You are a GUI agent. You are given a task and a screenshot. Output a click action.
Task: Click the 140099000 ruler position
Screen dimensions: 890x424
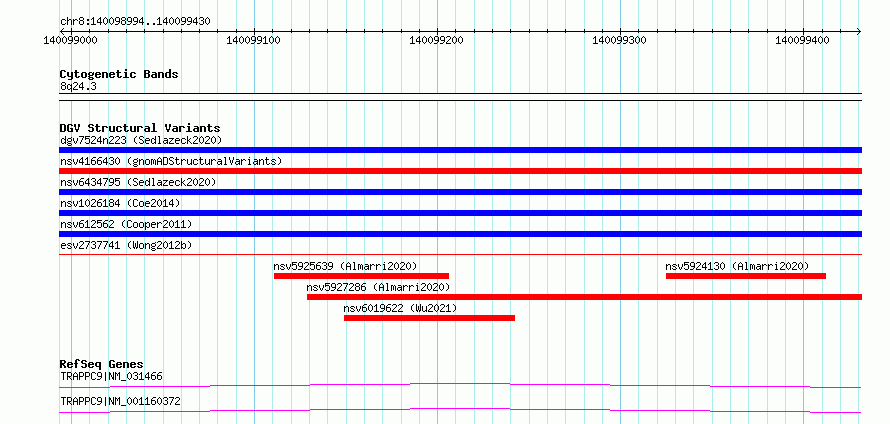coord(70,40)
